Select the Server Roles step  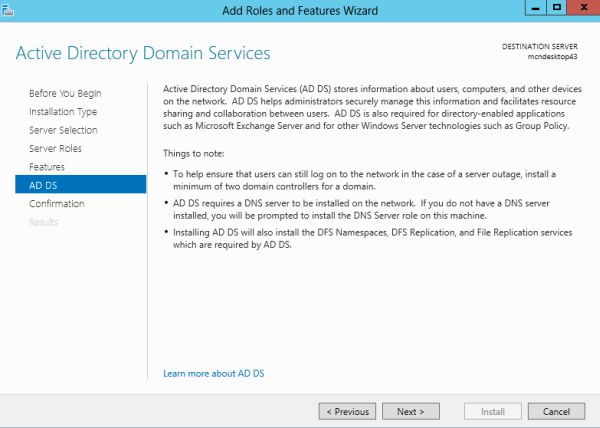pyautogui.click(x=55, y=148)
